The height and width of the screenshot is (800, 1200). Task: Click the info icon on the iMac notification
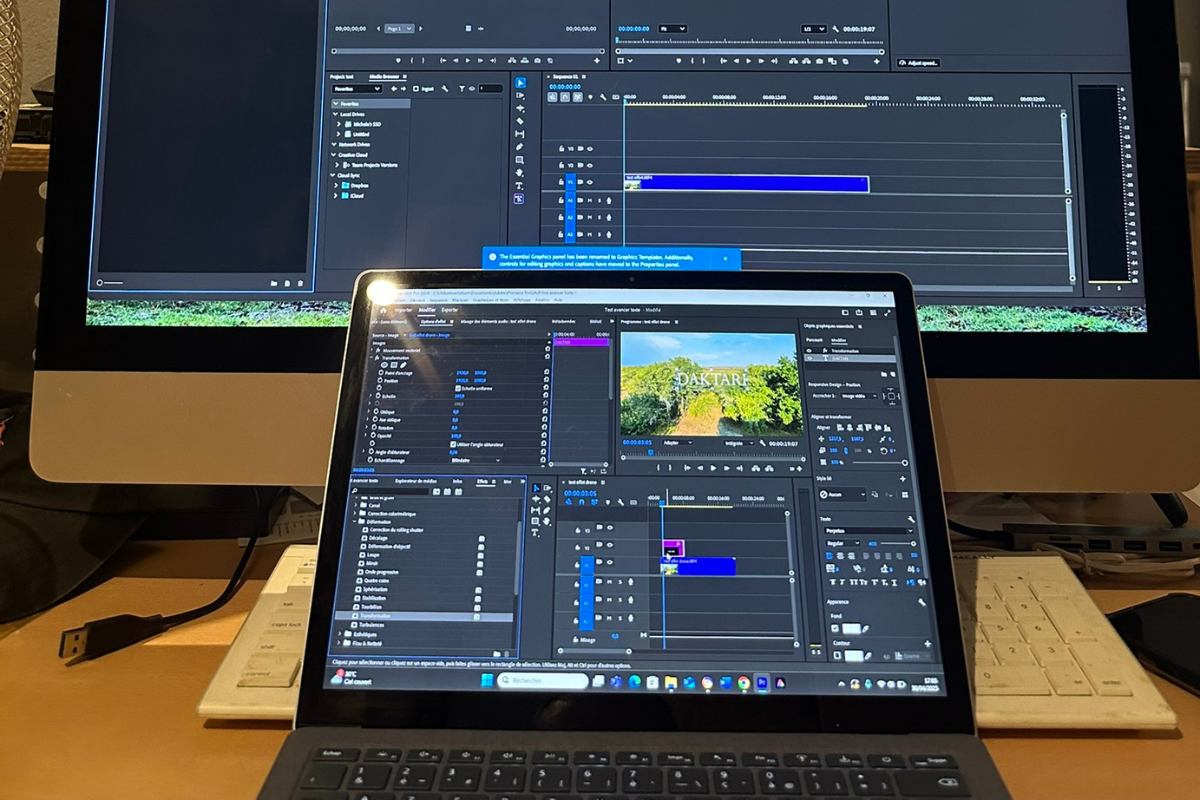tap(492, 258)
